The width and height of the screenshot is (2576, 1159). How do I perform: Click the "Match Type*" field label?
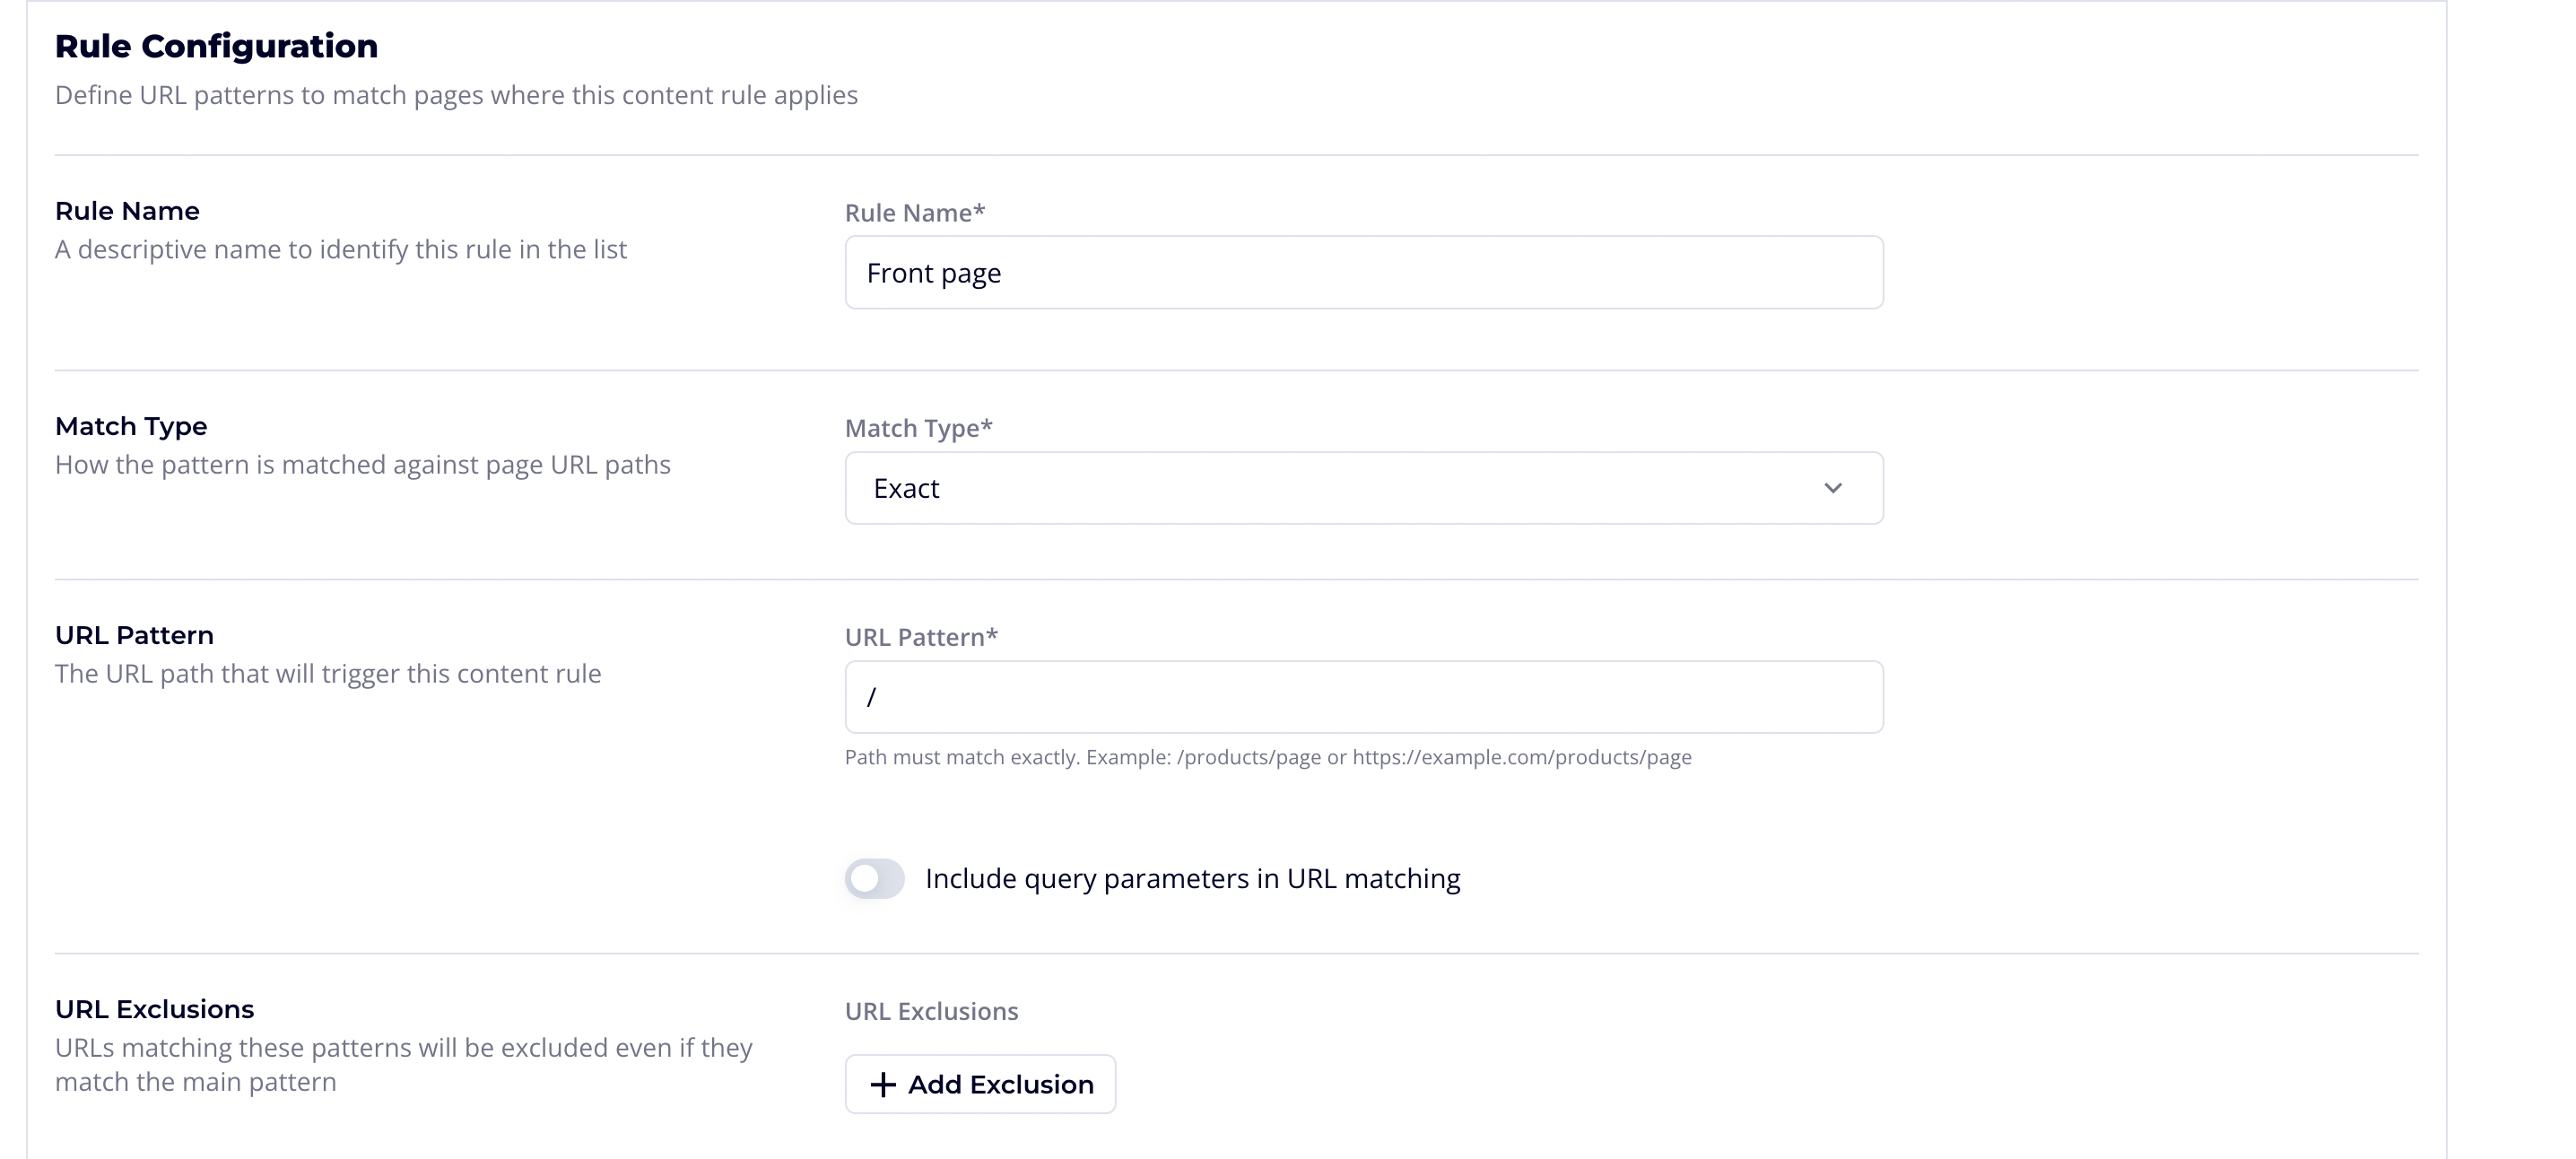918,428
